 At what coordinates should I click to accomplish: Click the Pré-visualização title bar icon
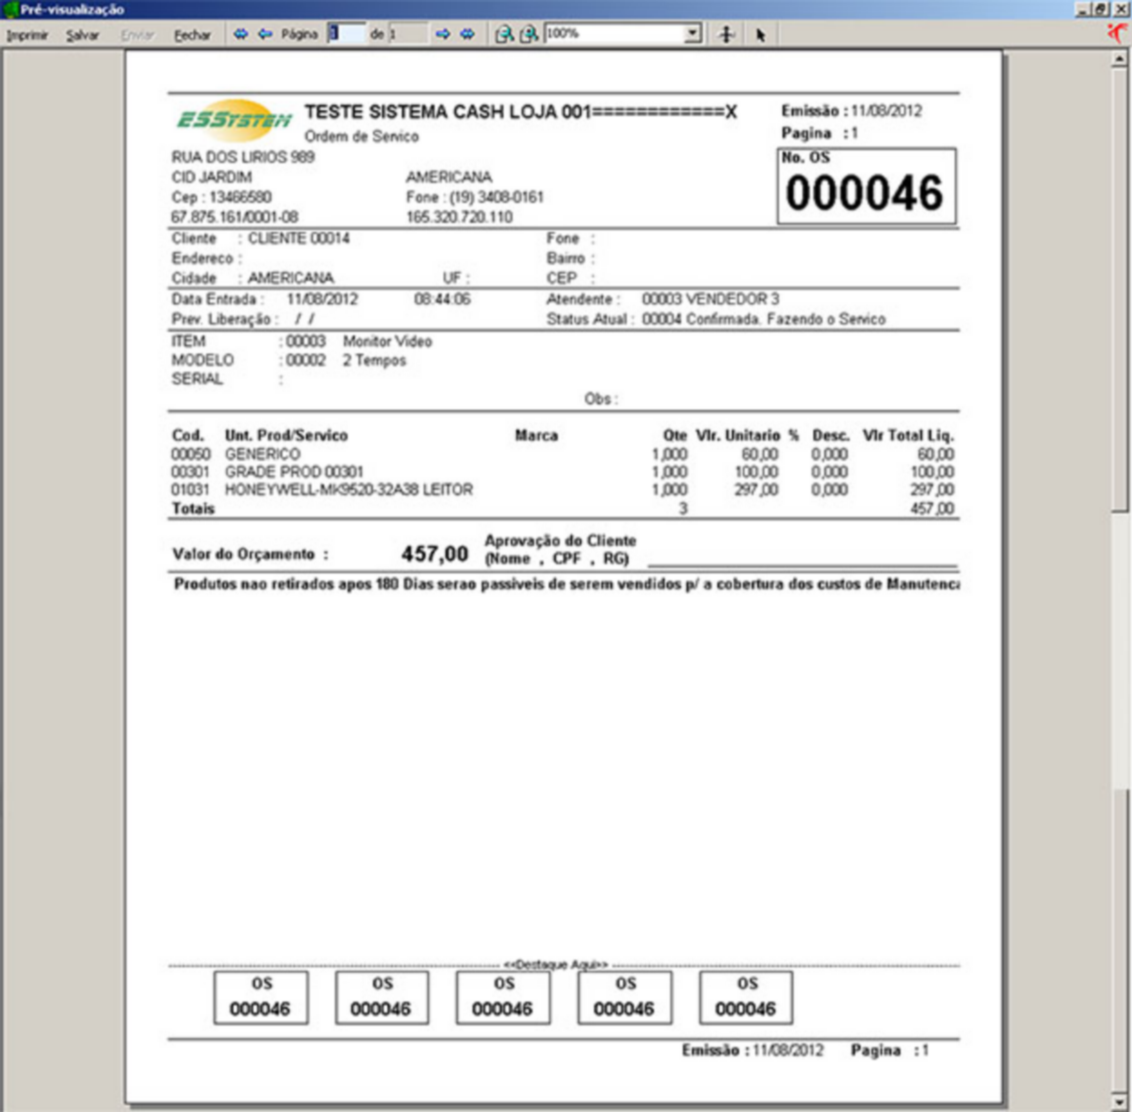click(x=10, y=9)
